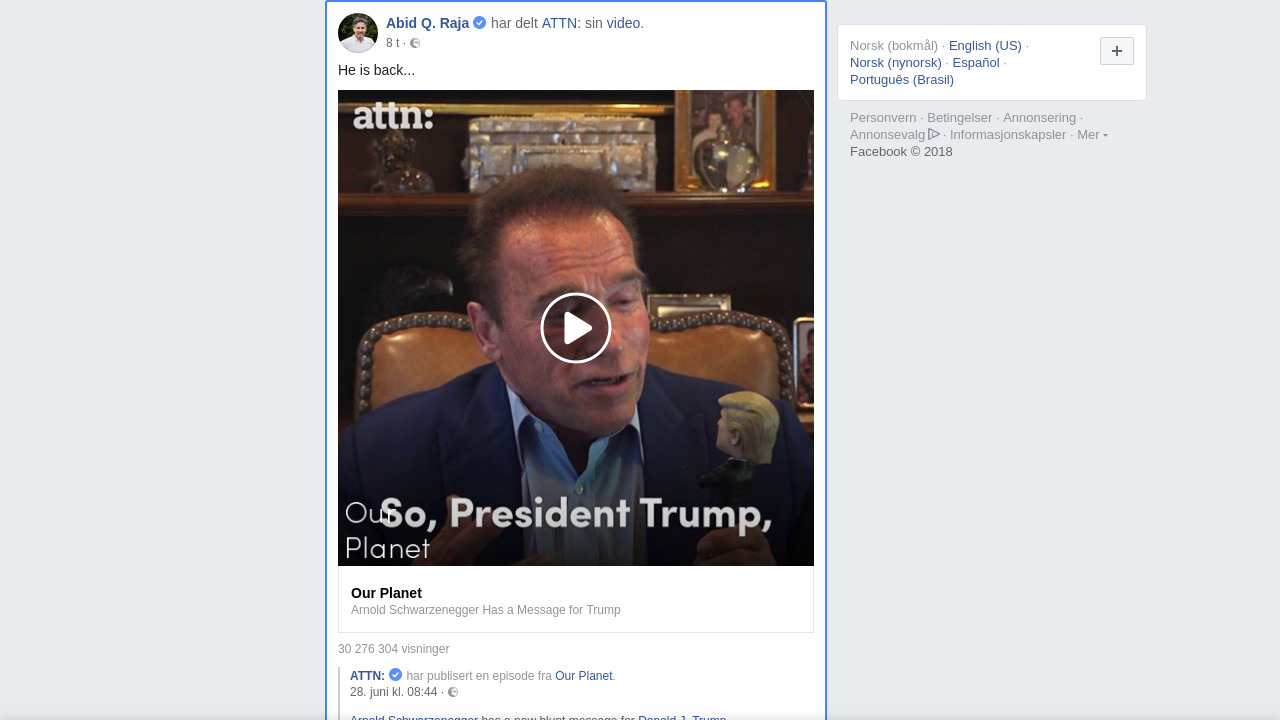Screen dimensions: 1280x720
Task: Click the '8 t' post timestamp
Action: tap(392, 43)
